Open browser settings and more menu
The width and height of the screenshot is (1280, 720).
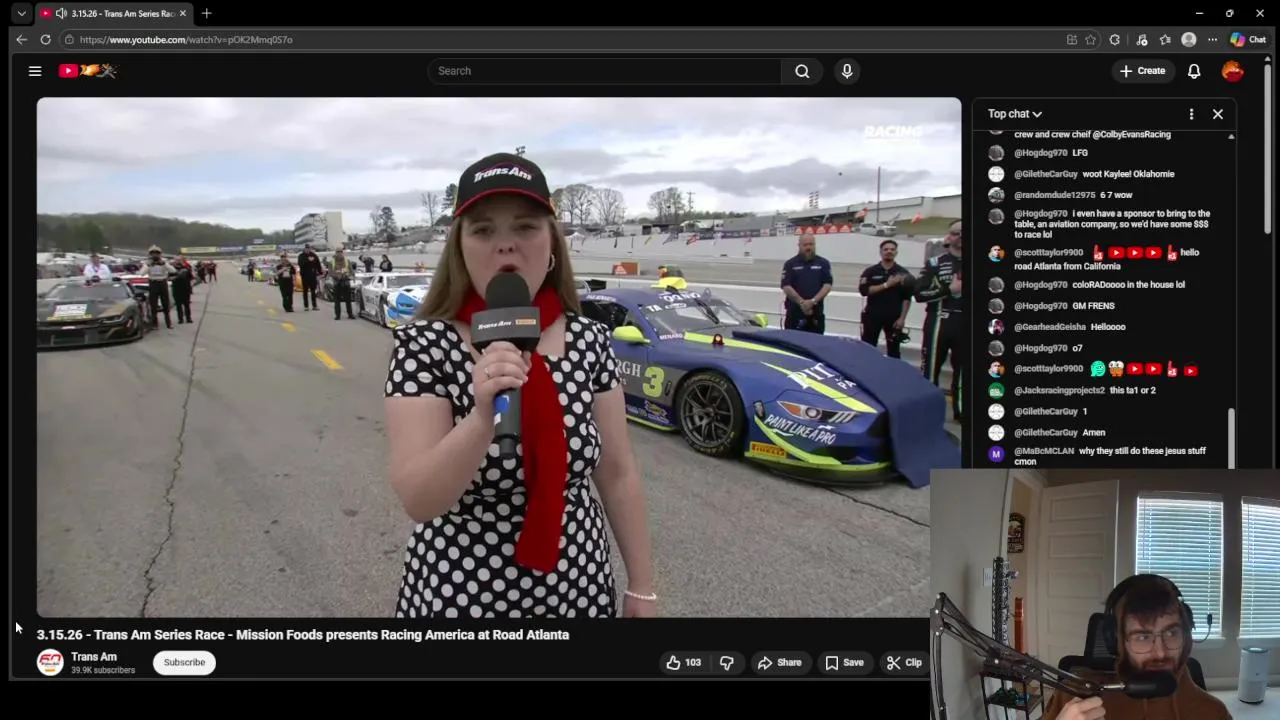[x=1212, y=40]
